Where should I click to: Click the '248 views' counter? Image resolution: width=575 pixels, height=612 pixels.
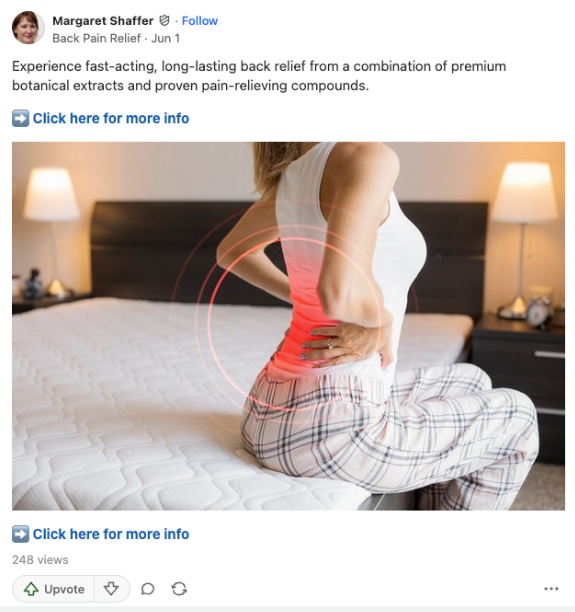40,560
